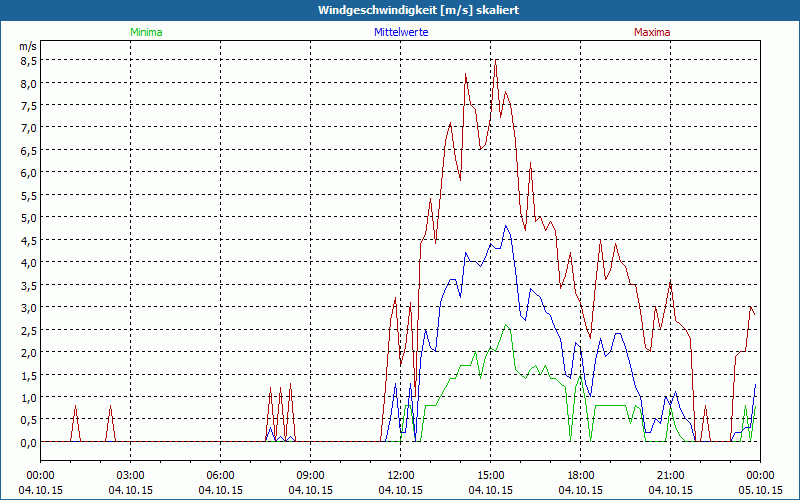
Task: Click the 2,0 y-axis value
Action: pyautogui.click(x=28, y=353)
